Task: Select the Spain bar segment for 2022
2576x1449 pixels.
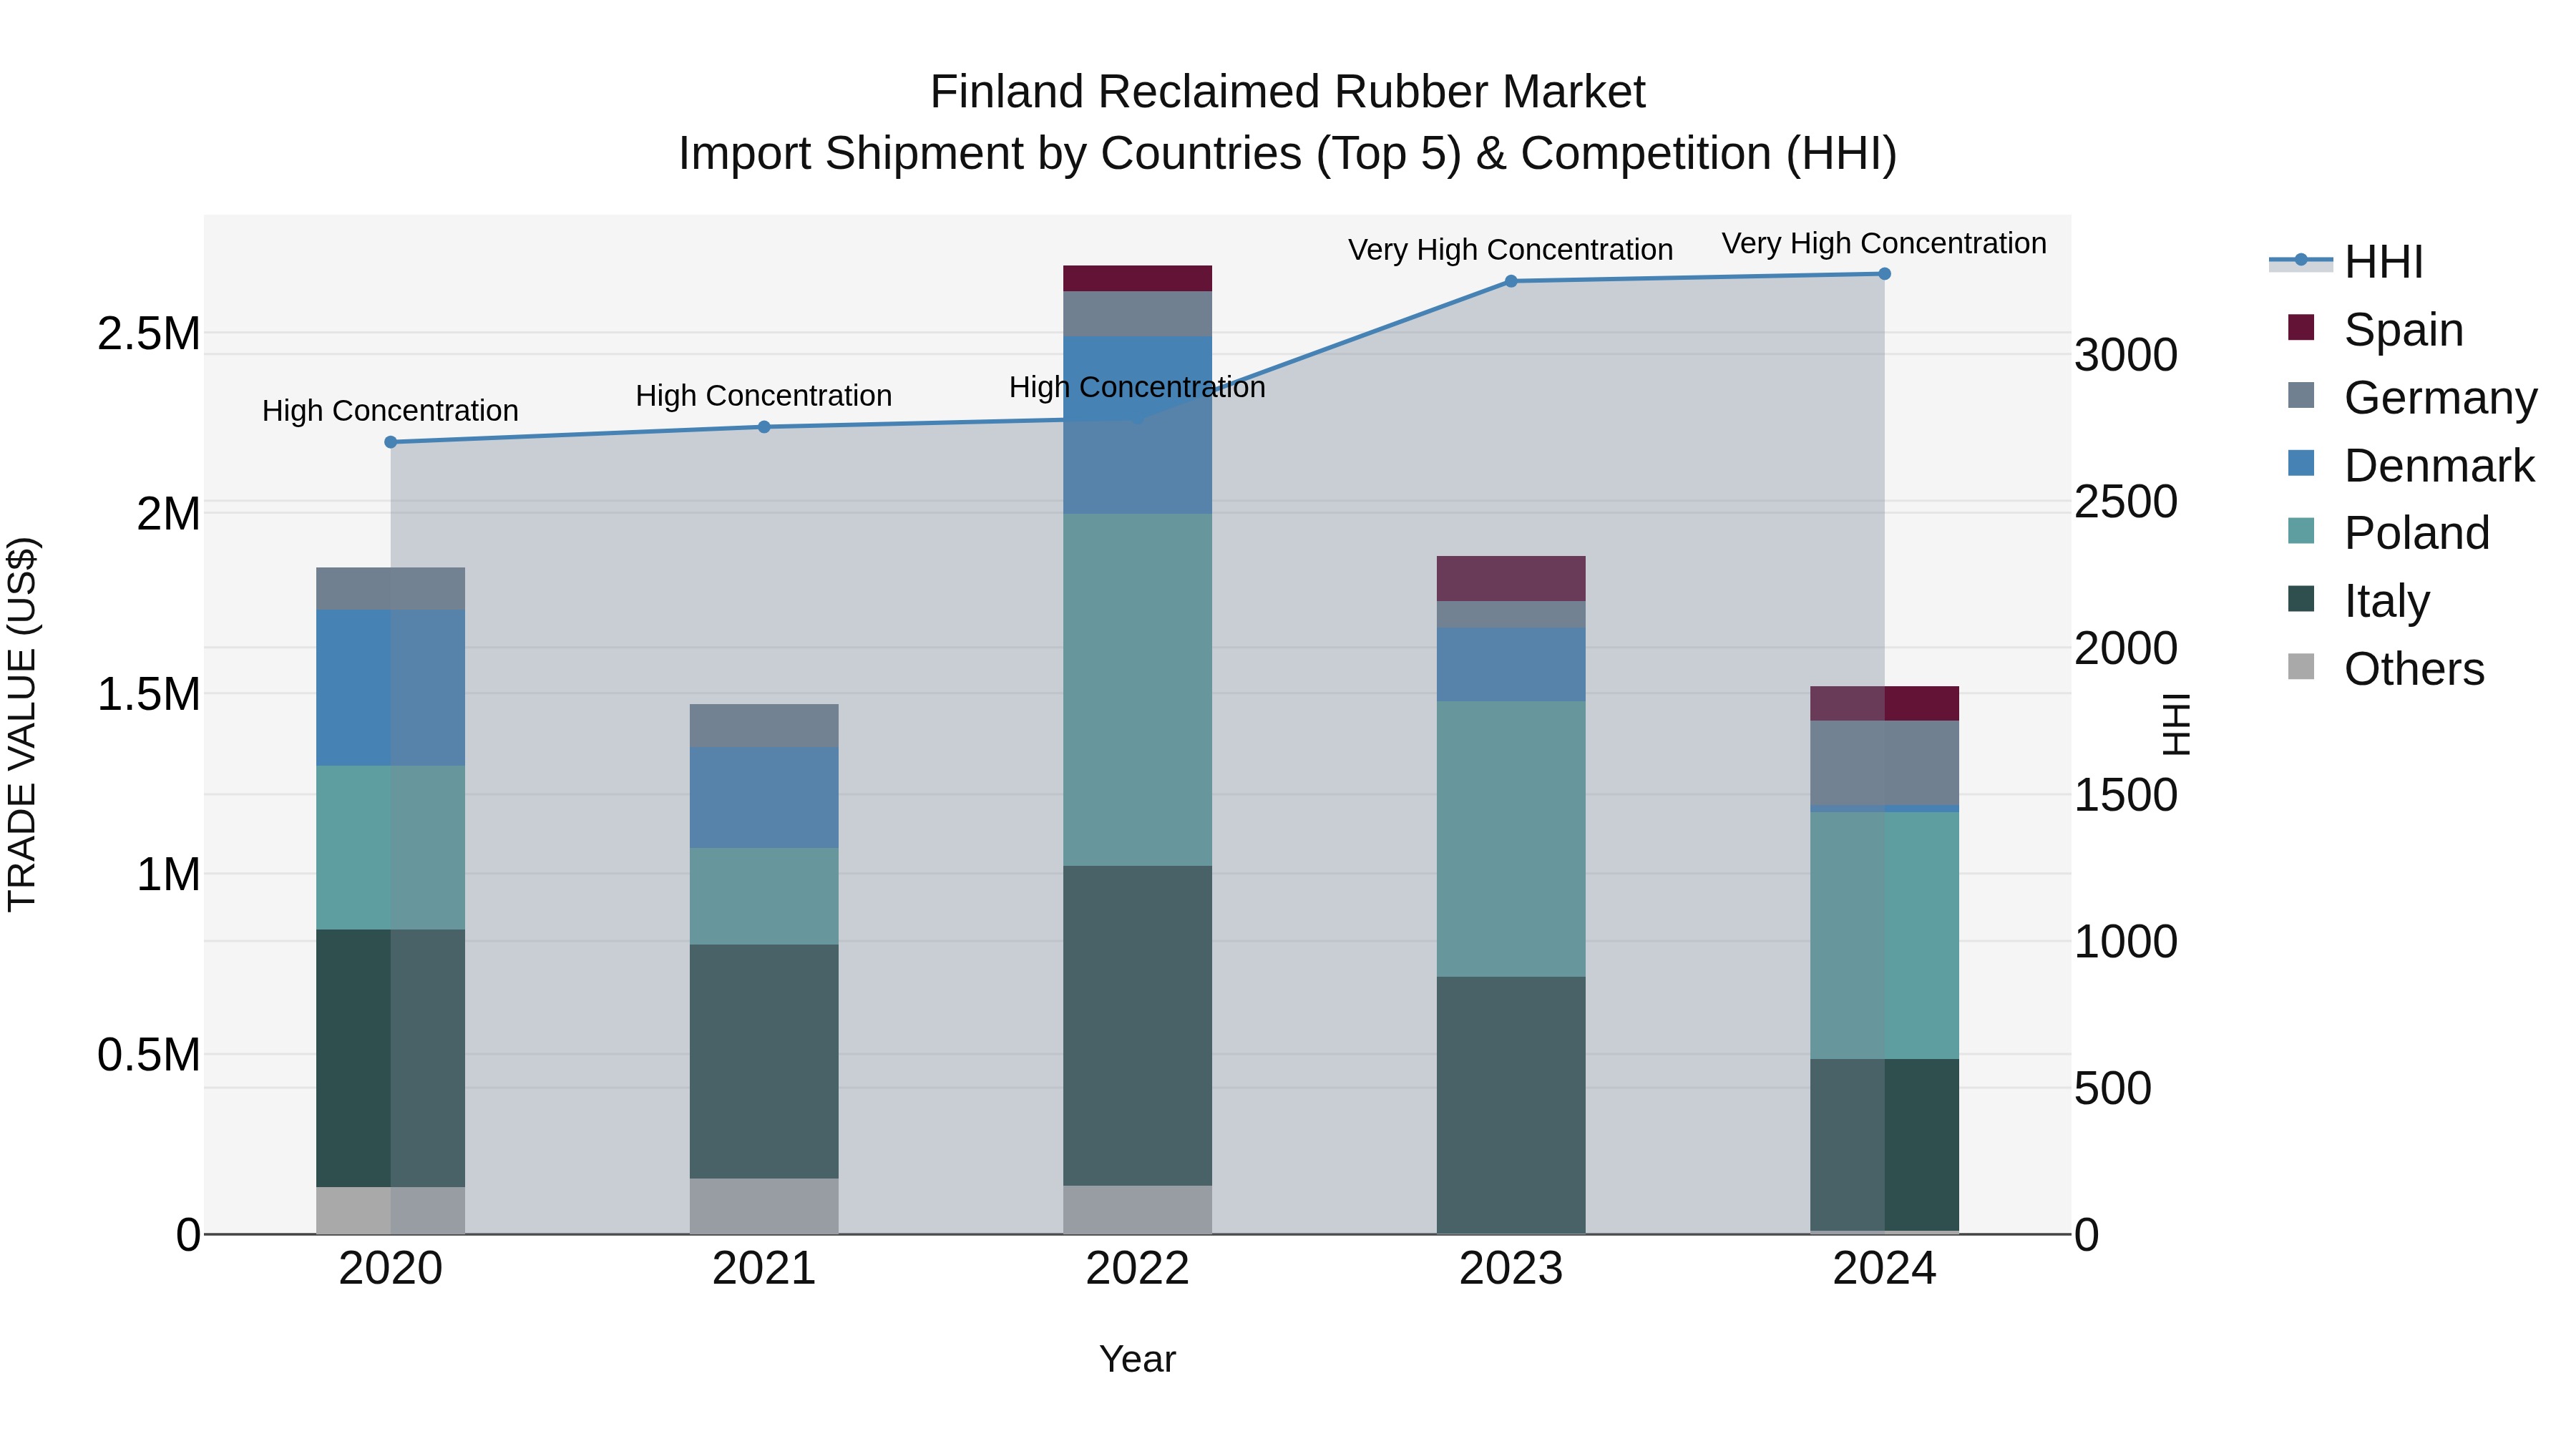Action: click(1137, 279)
